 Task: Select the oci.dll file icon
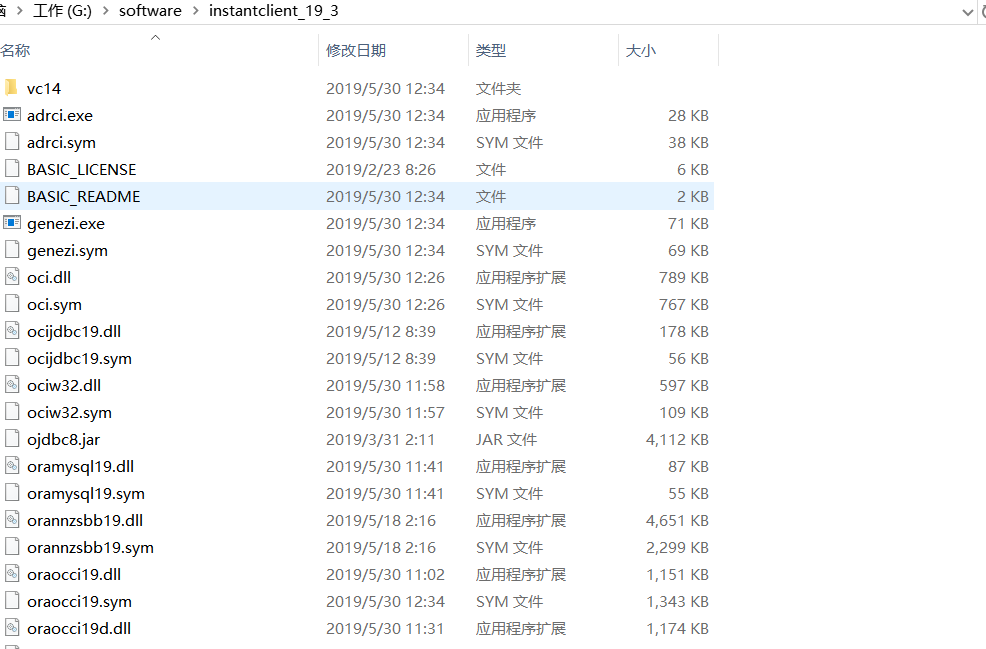coord(12,277)
